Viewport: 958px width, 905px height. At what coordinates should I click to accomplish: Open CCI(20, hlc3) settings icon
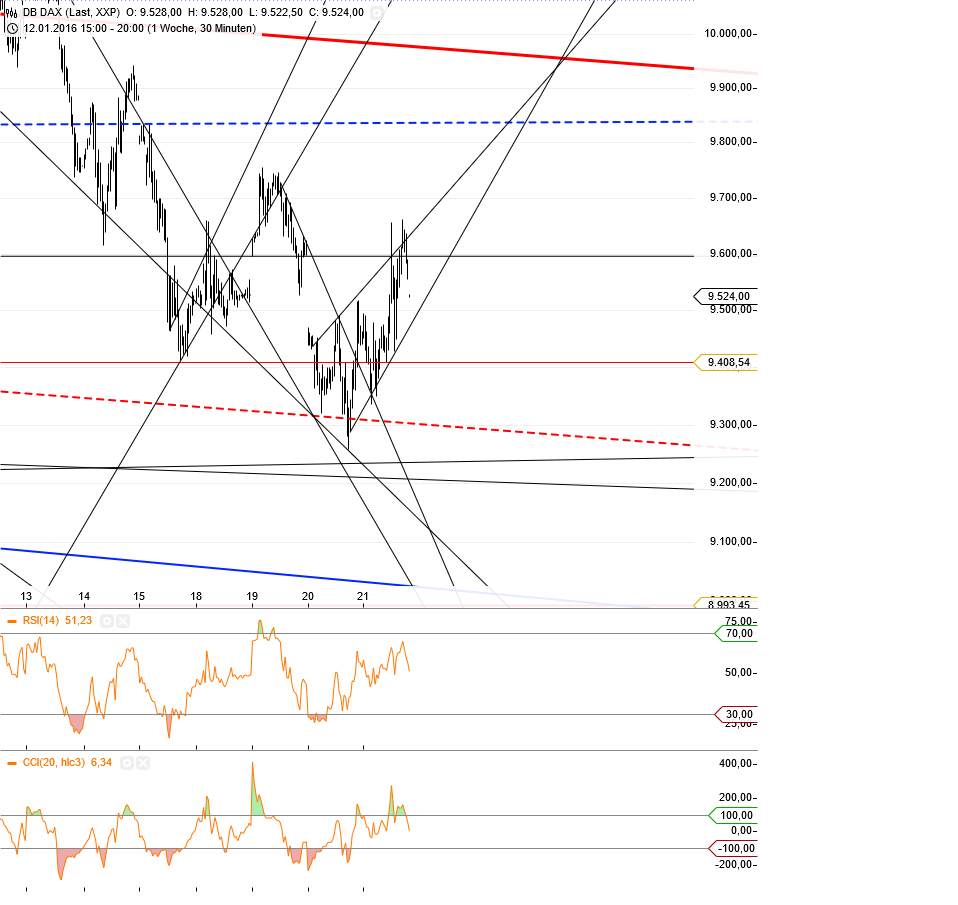pyautogui.click(x=127, y=762)
